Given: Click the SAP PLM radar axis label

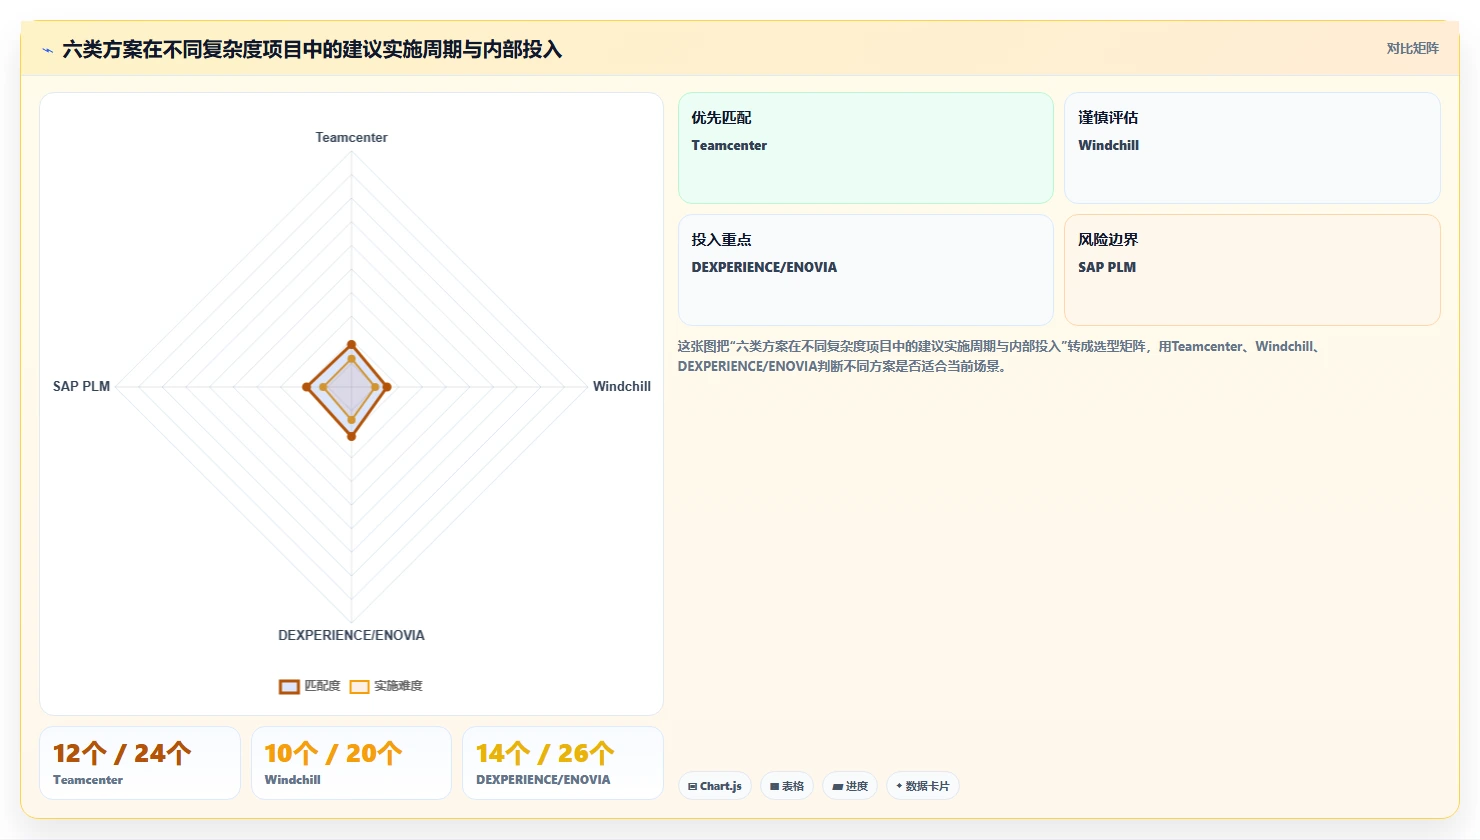Looking at the screenshot, I should (x=81, y=386).
